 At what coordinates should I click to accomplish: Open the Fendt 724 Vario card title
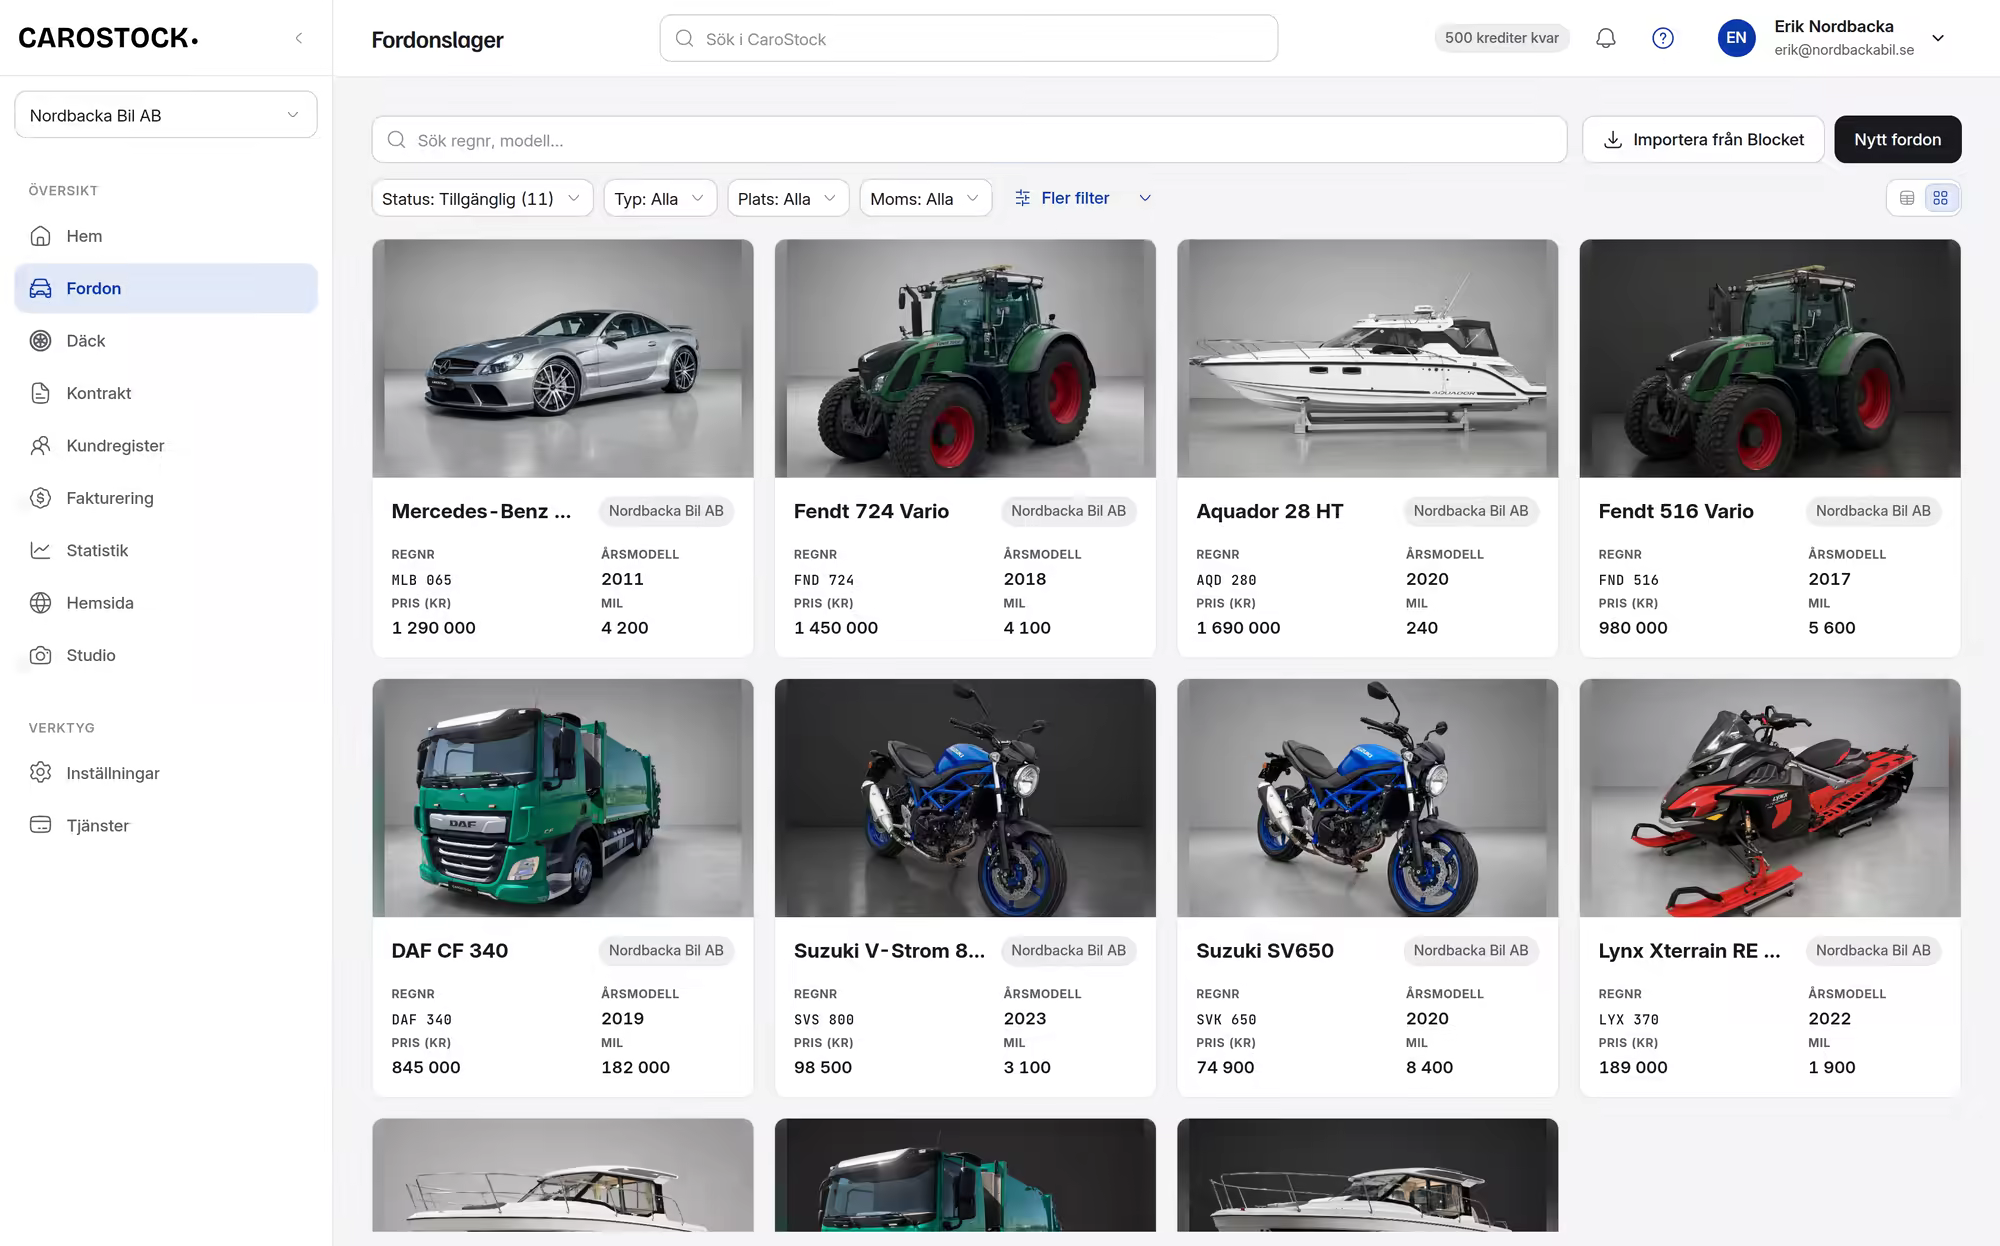click(871, 511)
